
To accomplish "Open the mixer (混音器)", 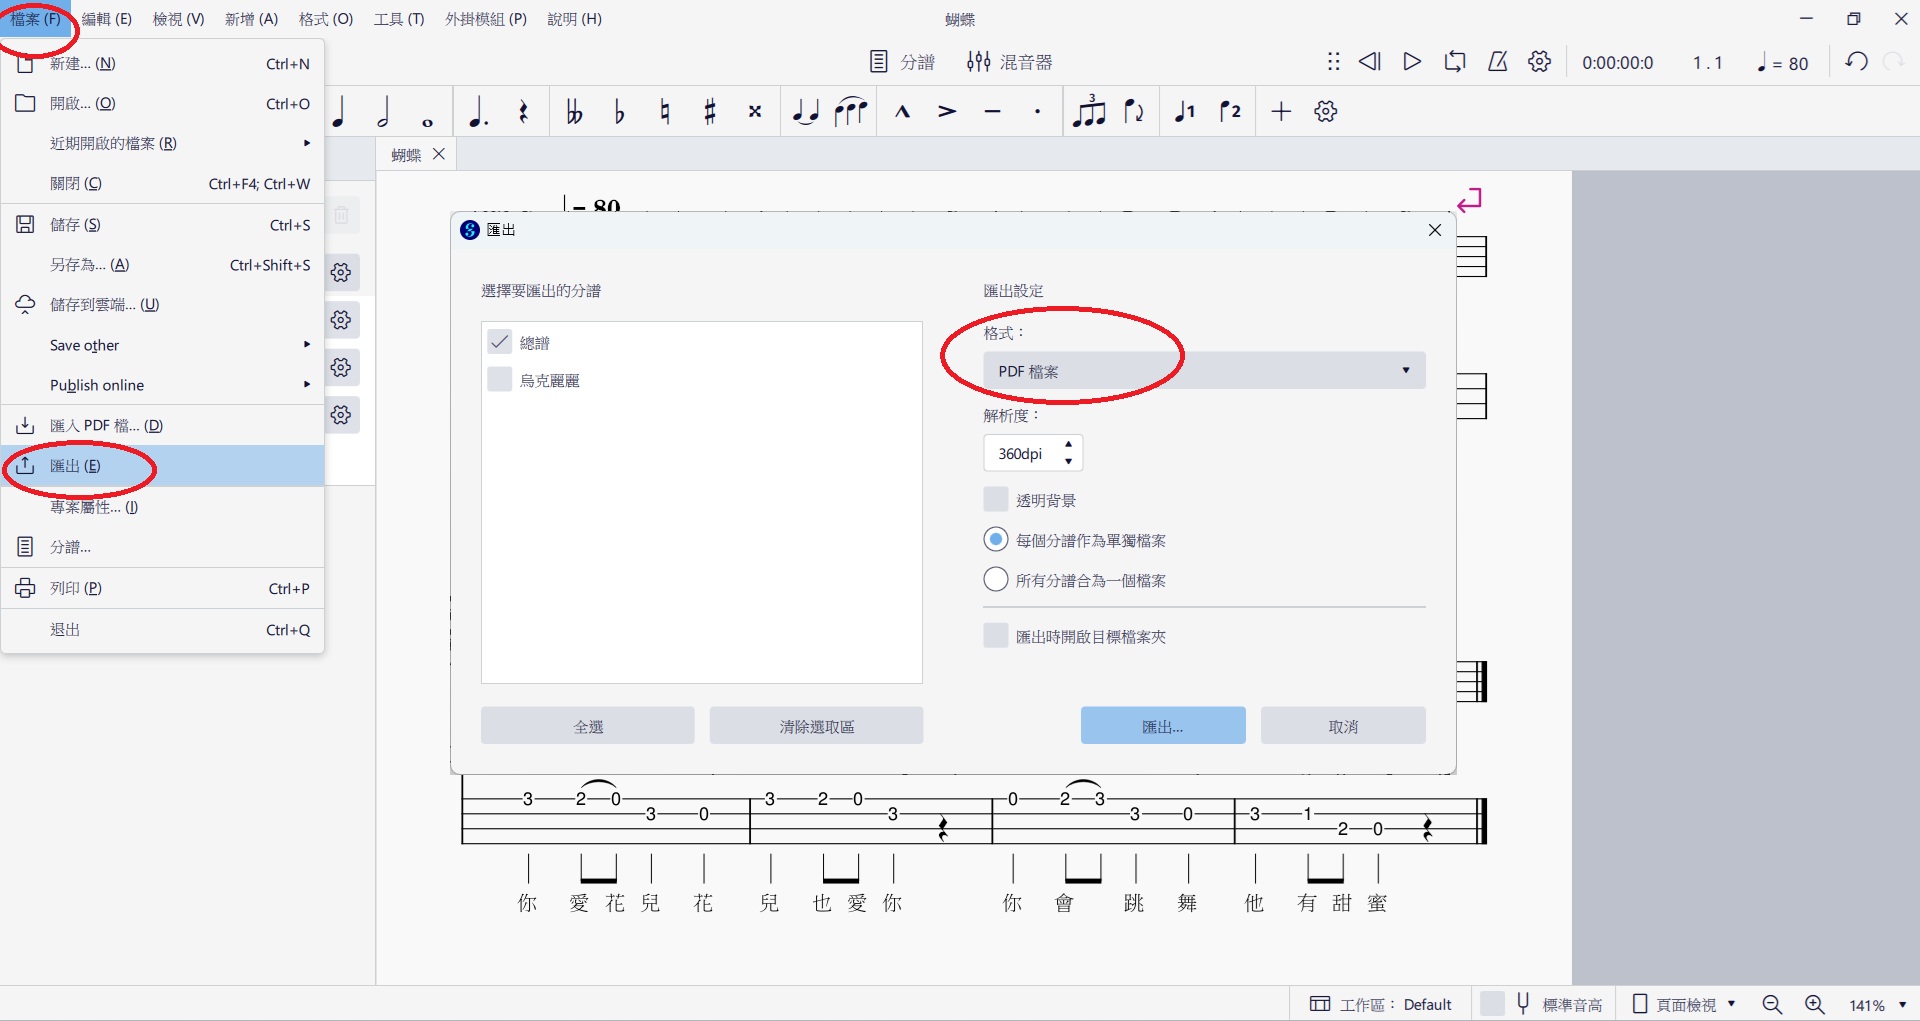I will click(x=1009, y=62).
